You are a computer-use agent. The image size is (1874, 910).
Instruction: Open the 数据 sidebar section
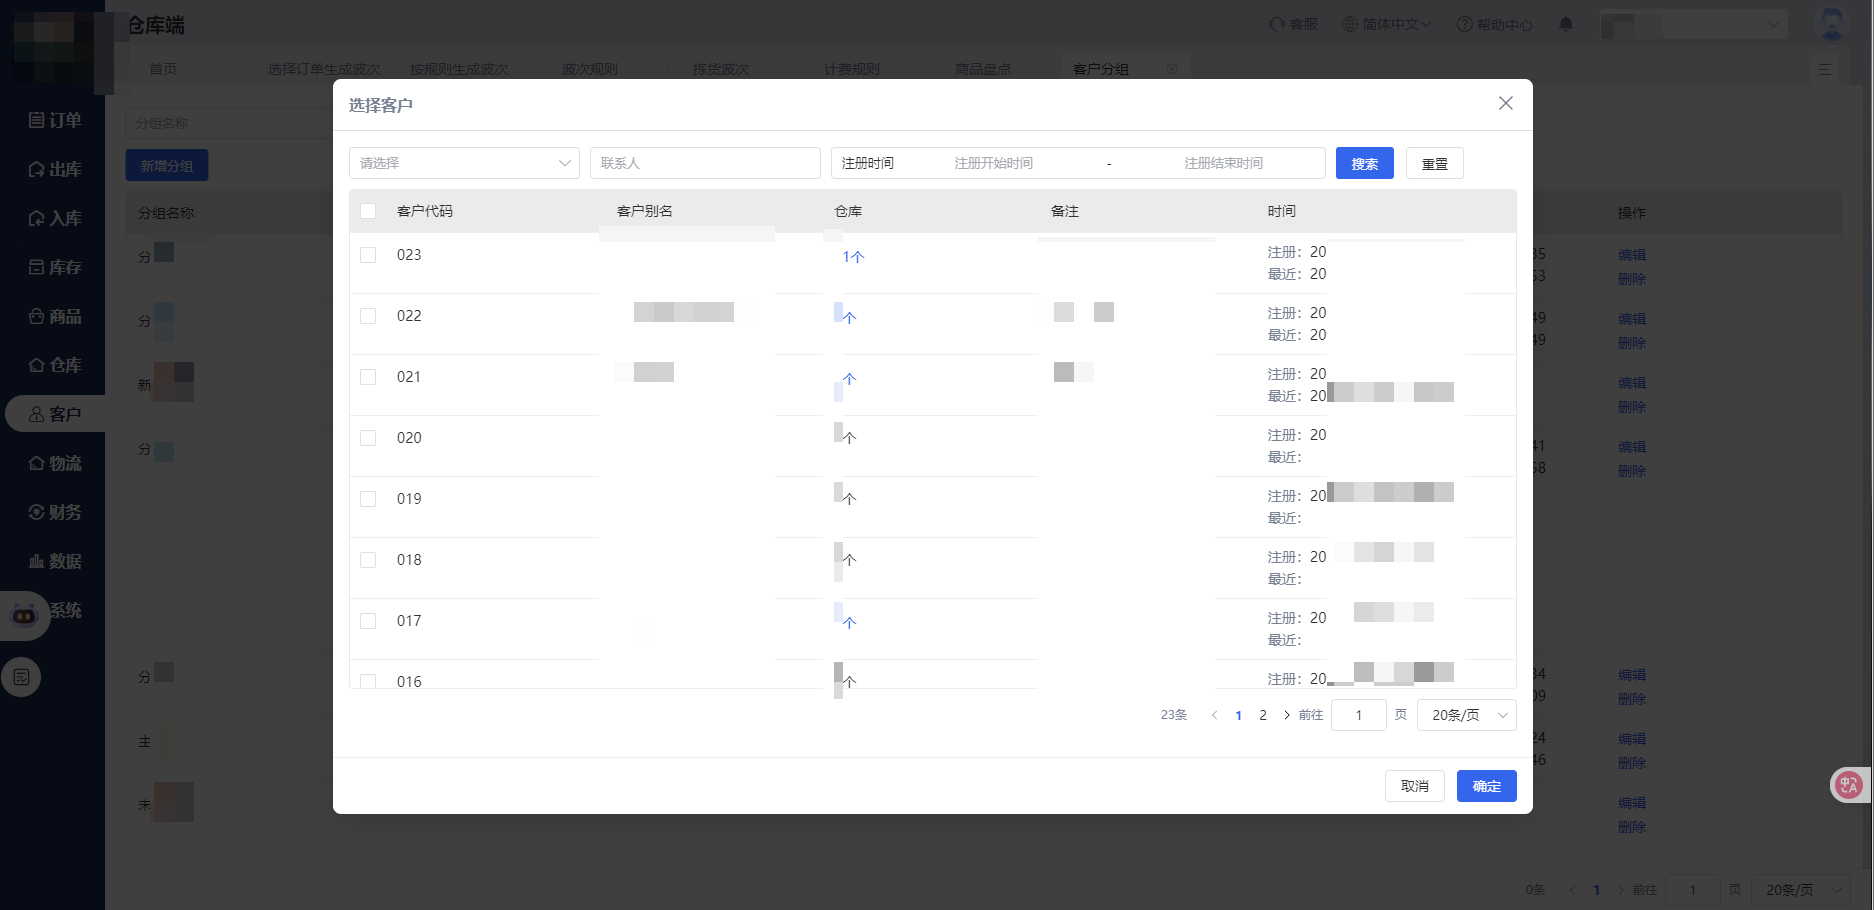click(55, 561)
